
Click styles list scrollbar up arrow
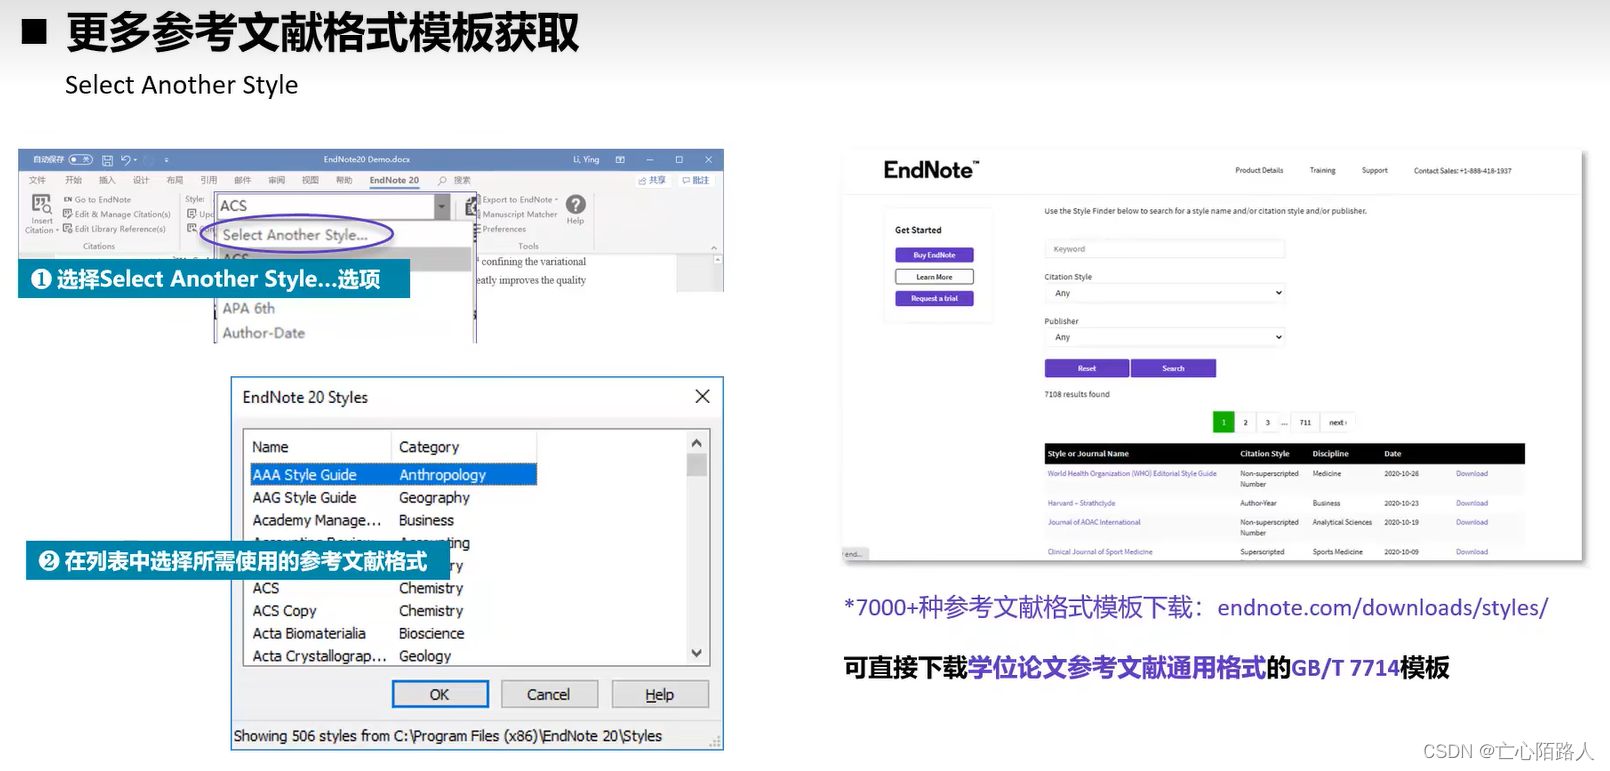tap(697, 442)
